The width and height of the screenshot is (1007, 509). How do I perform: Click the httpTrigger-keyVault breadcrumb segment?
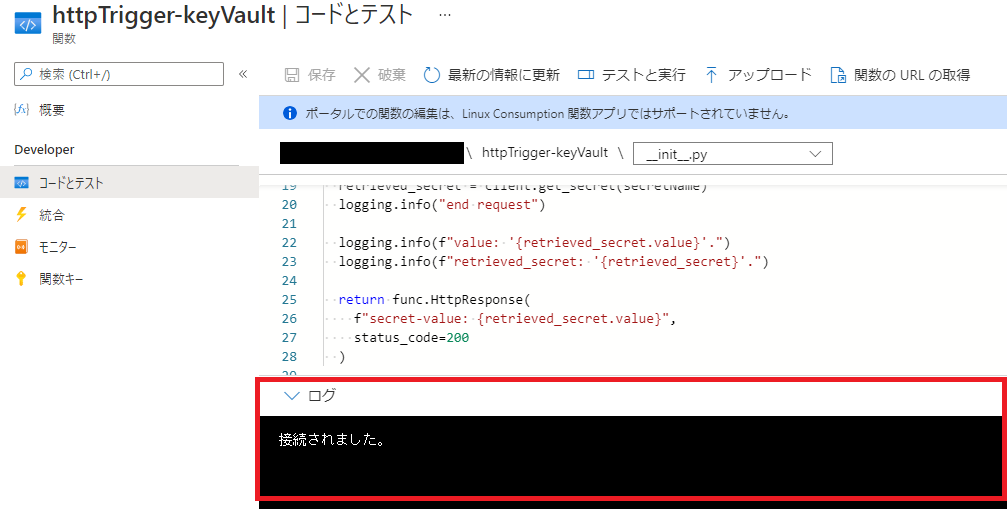click(x=545, y=153)
